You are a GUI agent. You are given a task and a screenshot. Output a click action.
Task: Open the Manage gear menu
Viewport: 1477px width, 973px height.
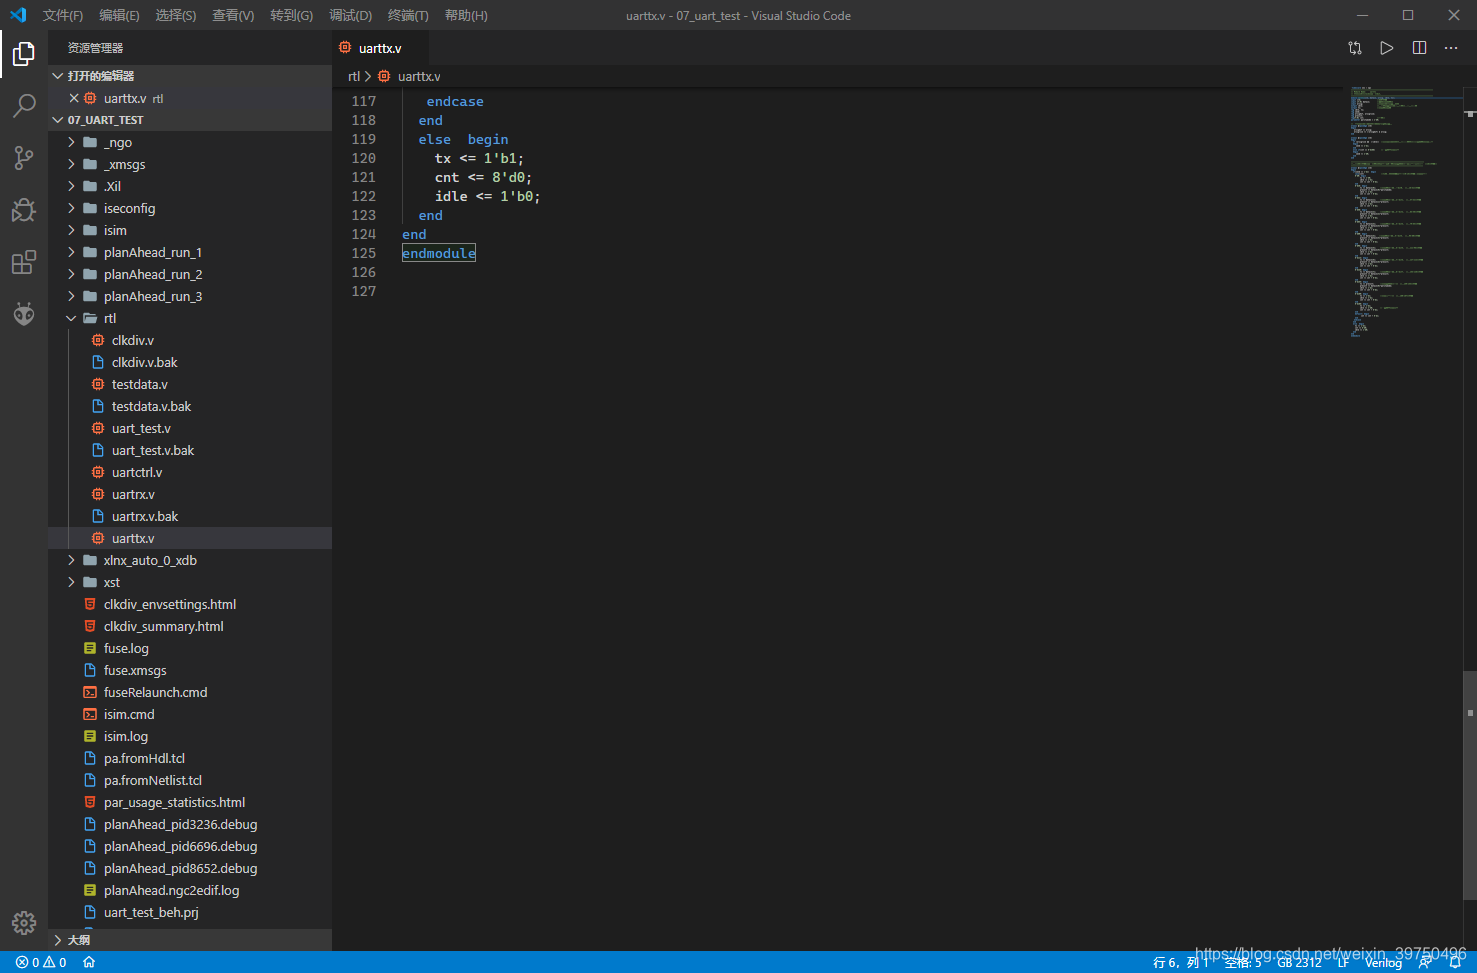24,922
